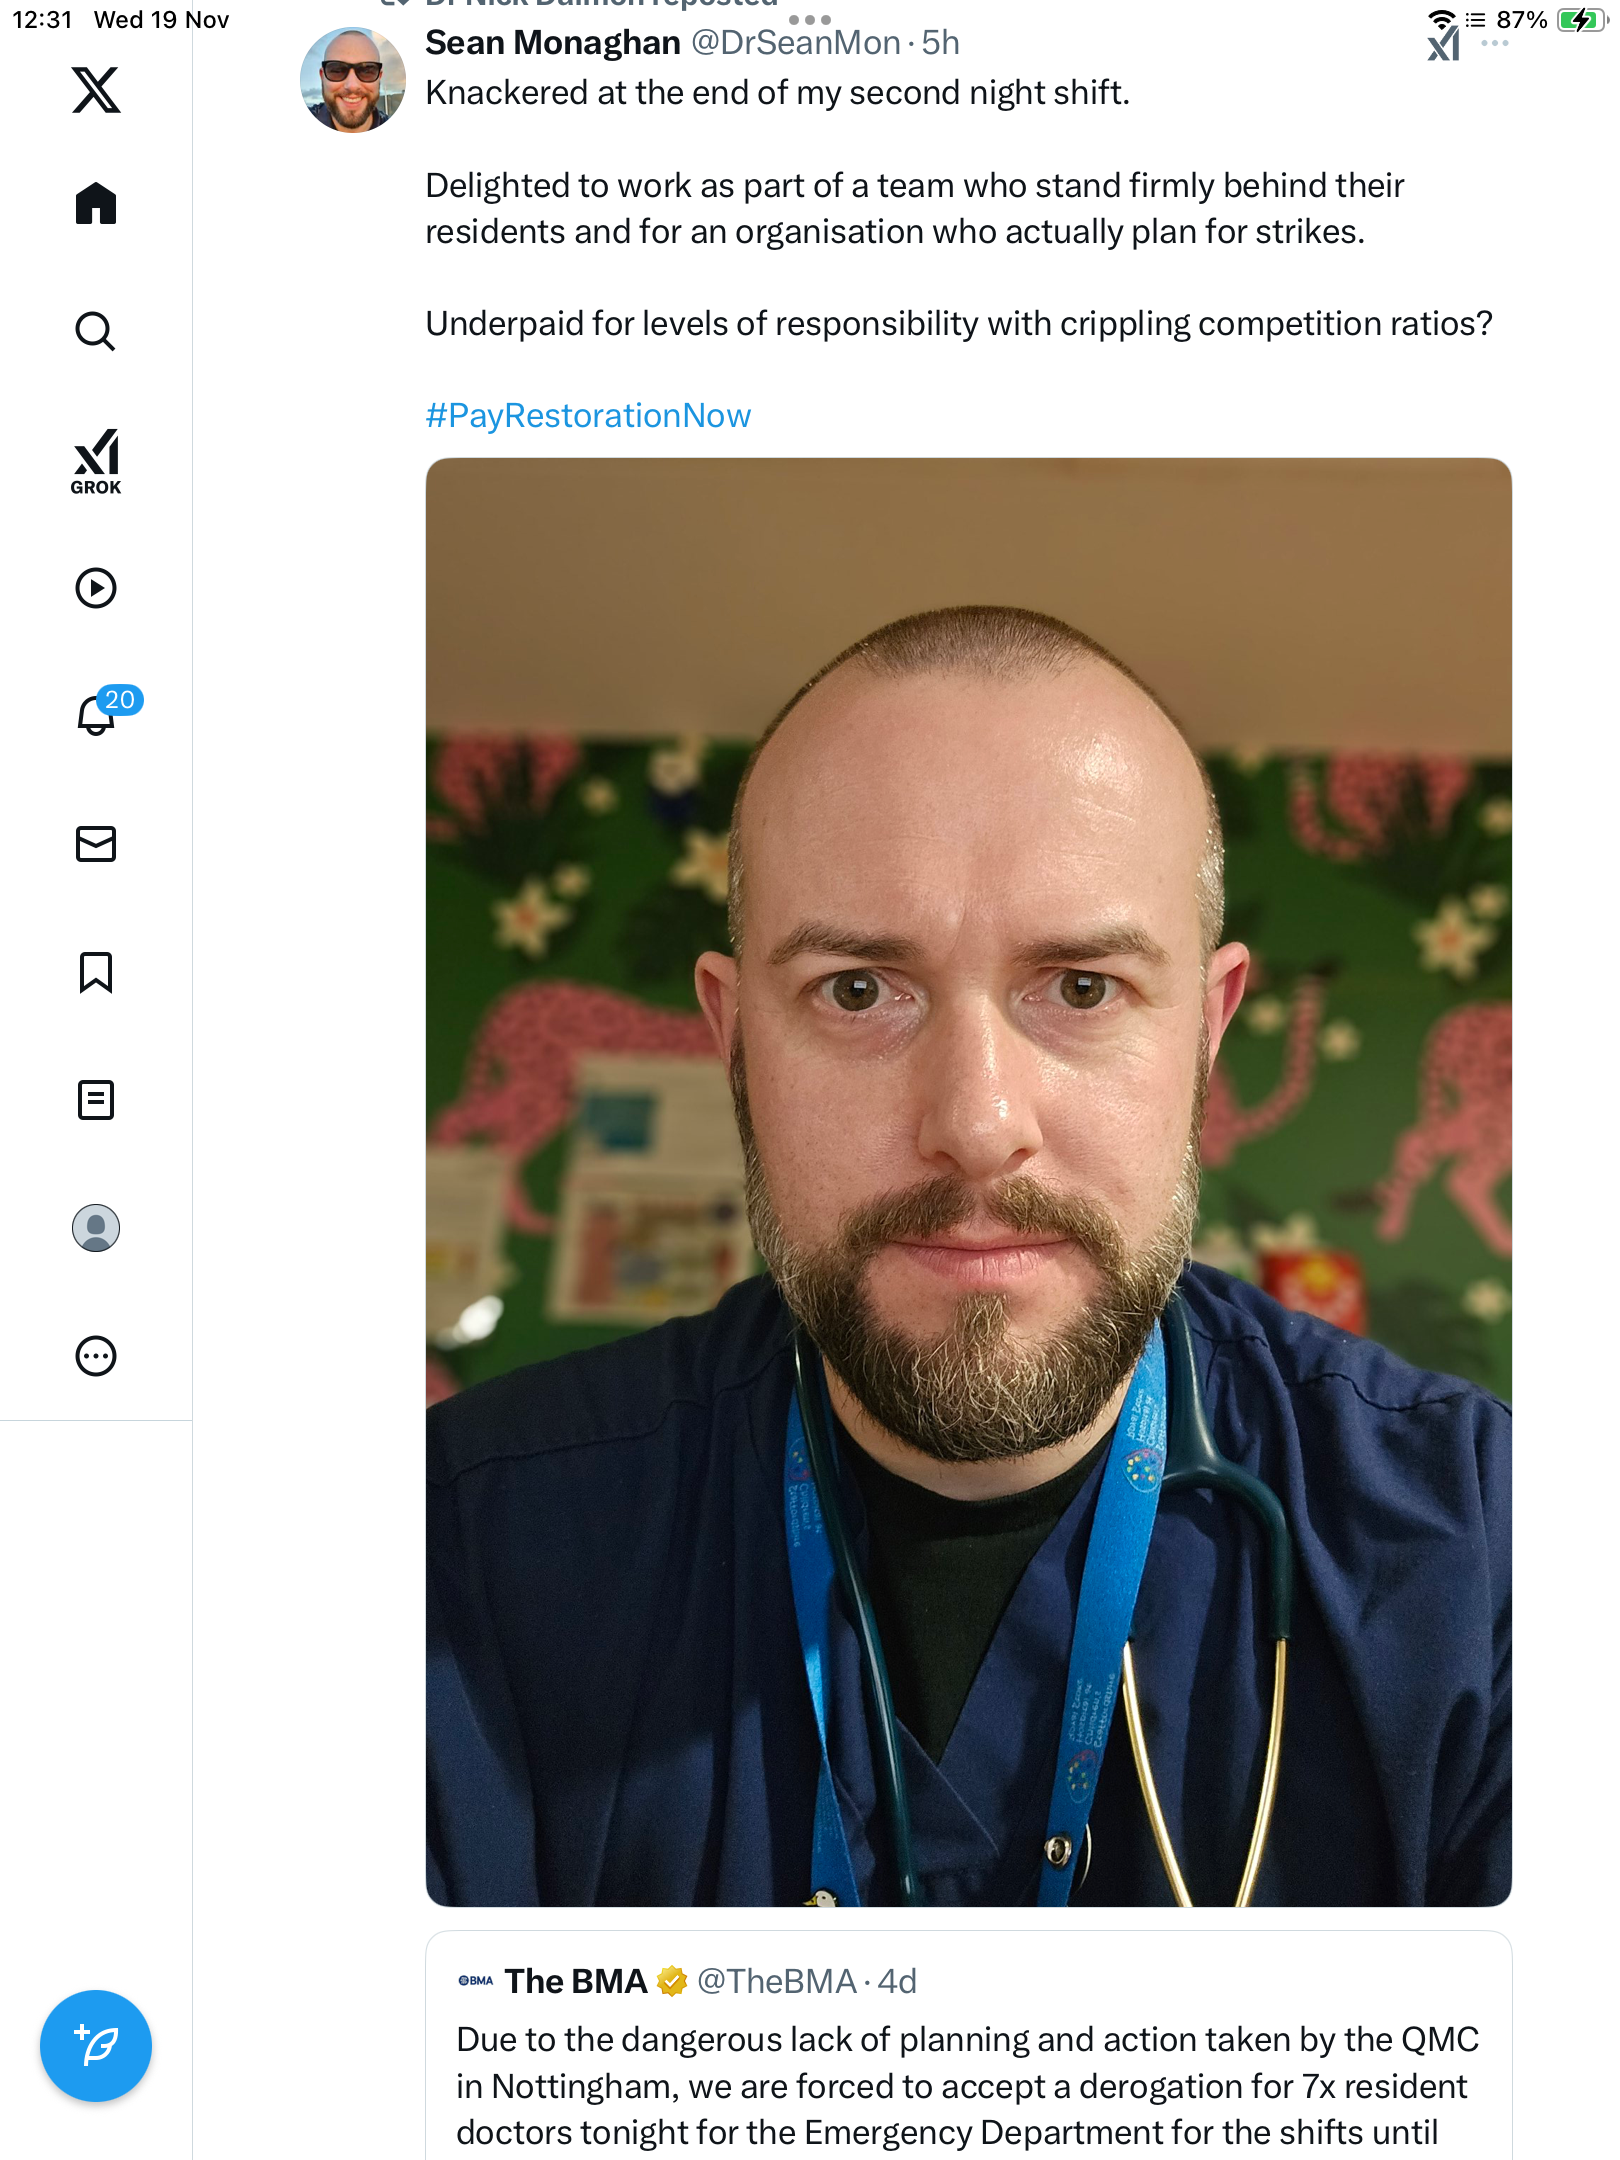Open Profile avatar icon in sidebar
This screenshot has height=2160, width=1620.
(96, 1228)
